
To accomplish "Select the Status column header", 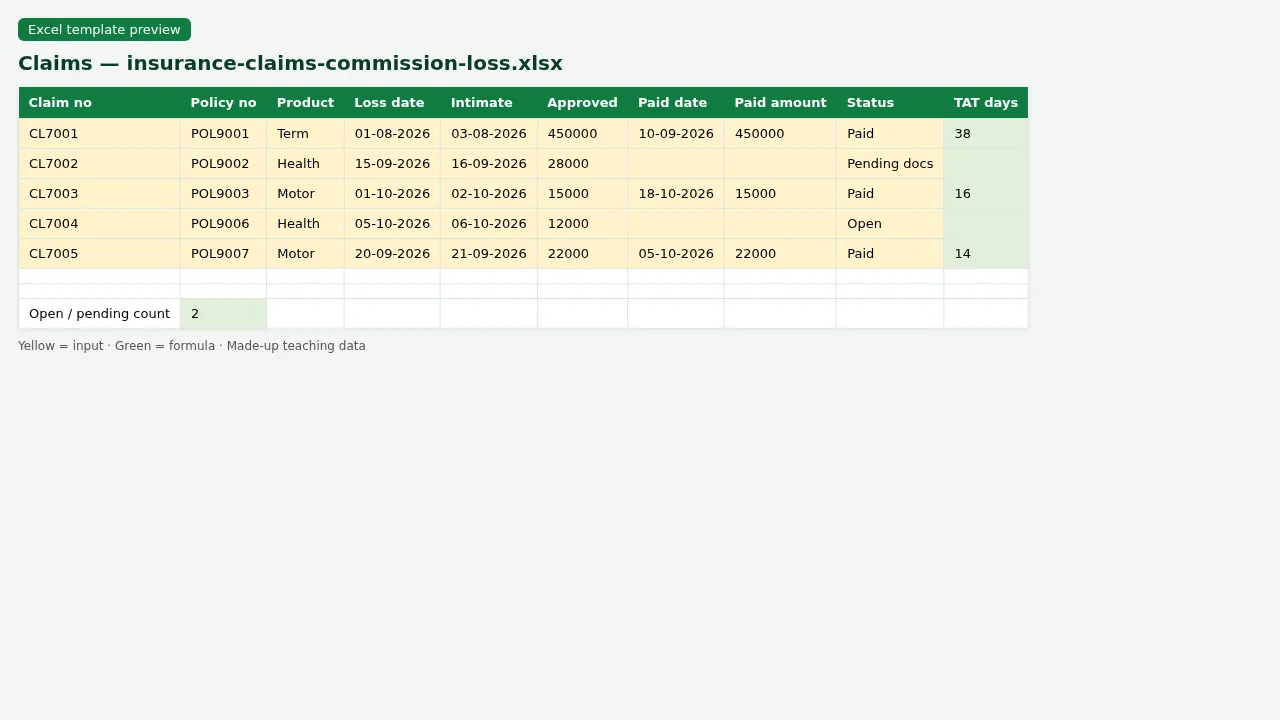I will [x=890, y=103].
